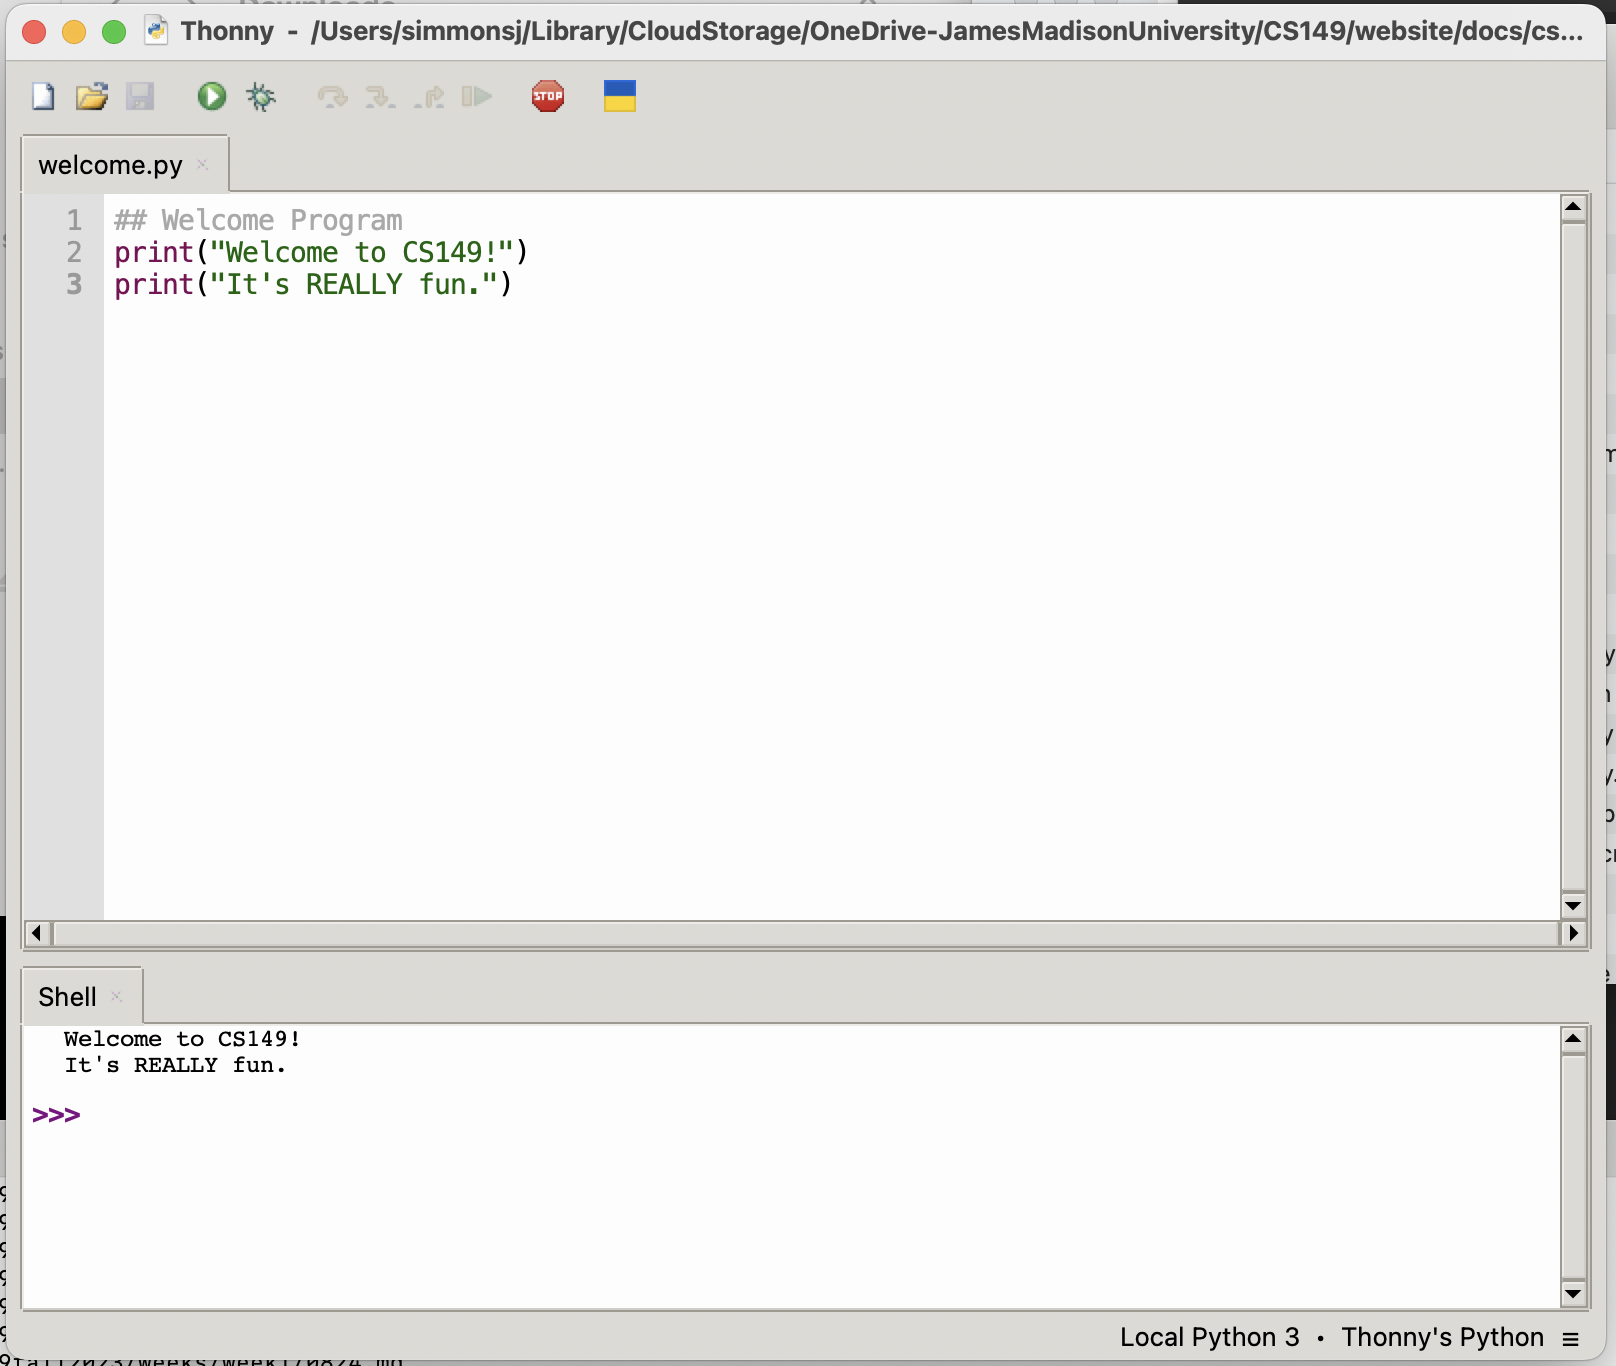Image resolution: width=1616 pixels, height=1366 pixels.
Task: Run the current script with the green play button
Action: [211, 97]
